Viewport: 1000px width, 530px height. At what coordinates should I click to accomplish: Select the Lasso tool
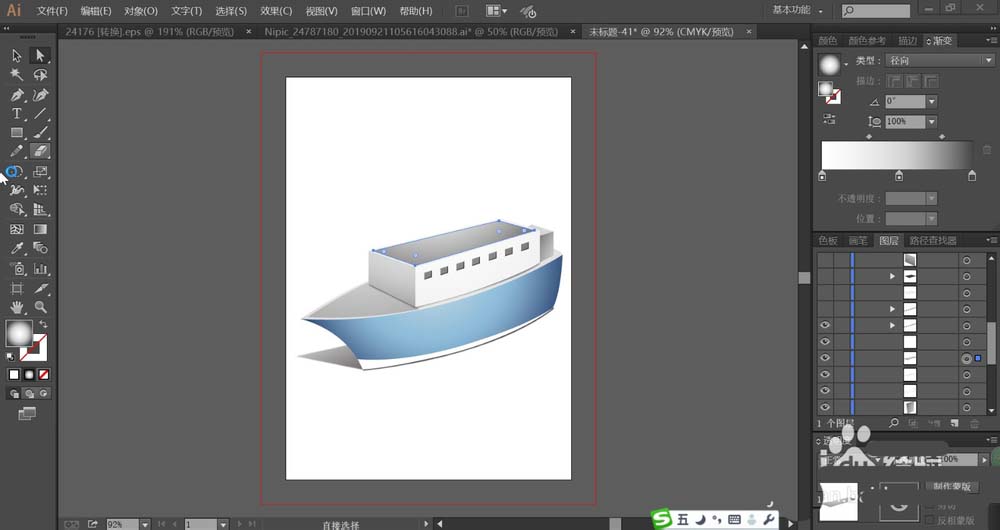(x=40, y=75)
